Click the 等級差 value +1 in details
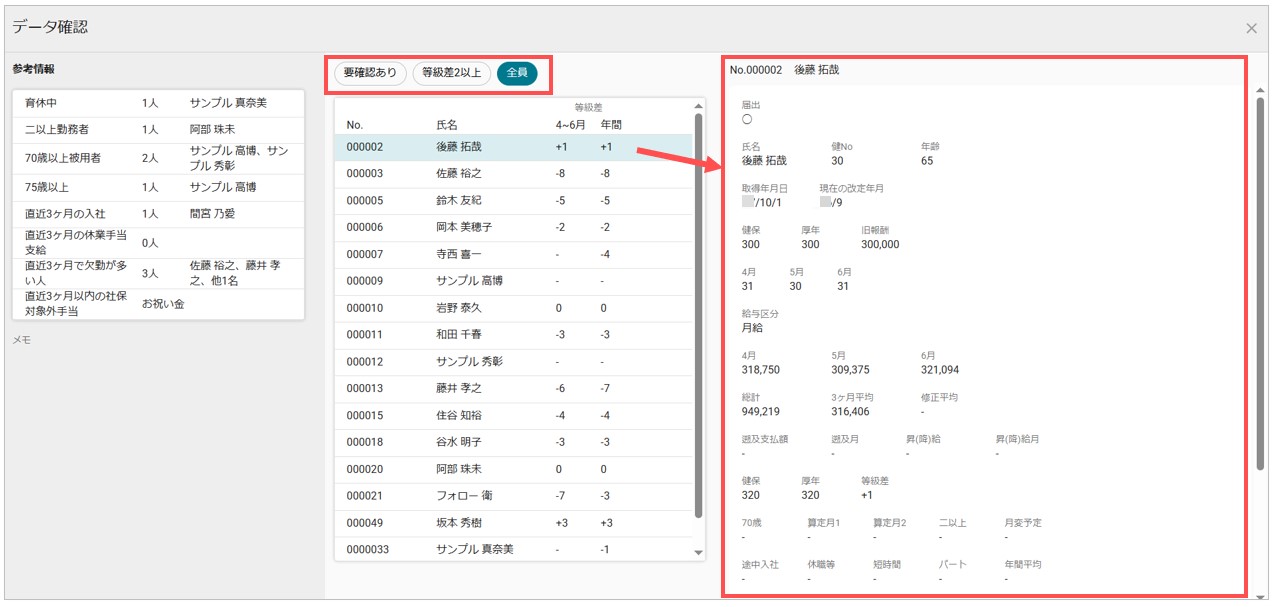1273x607 pixels. tap(867, 495)
